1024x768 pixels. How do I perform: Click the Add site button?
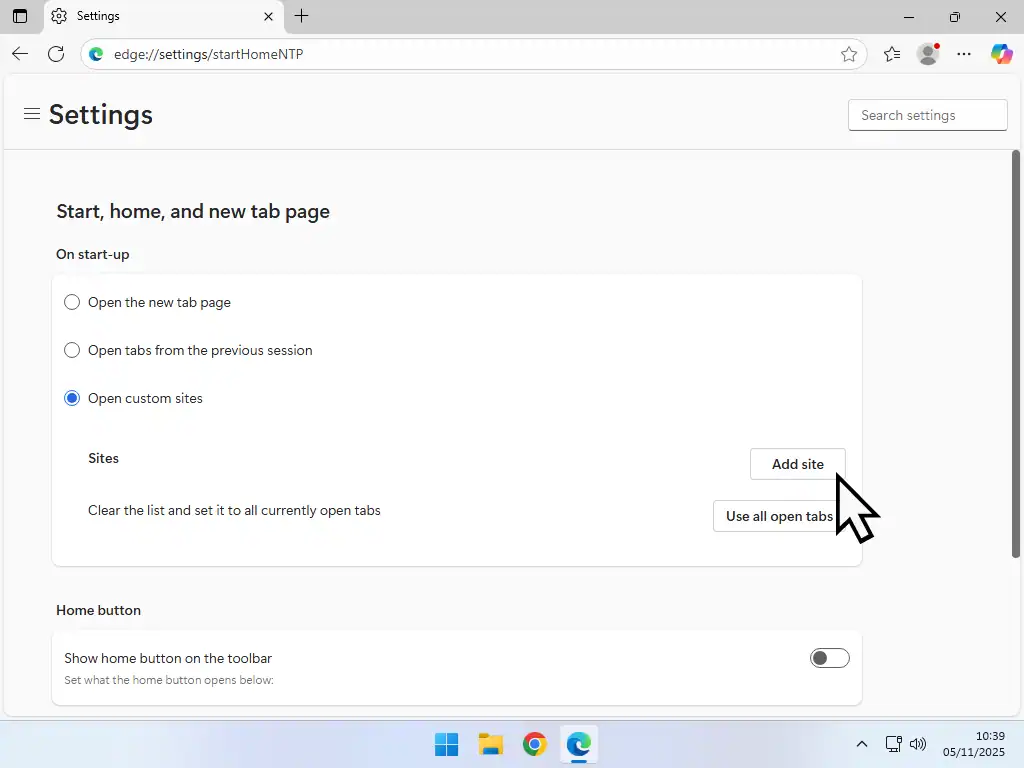[x=797, y=464]
